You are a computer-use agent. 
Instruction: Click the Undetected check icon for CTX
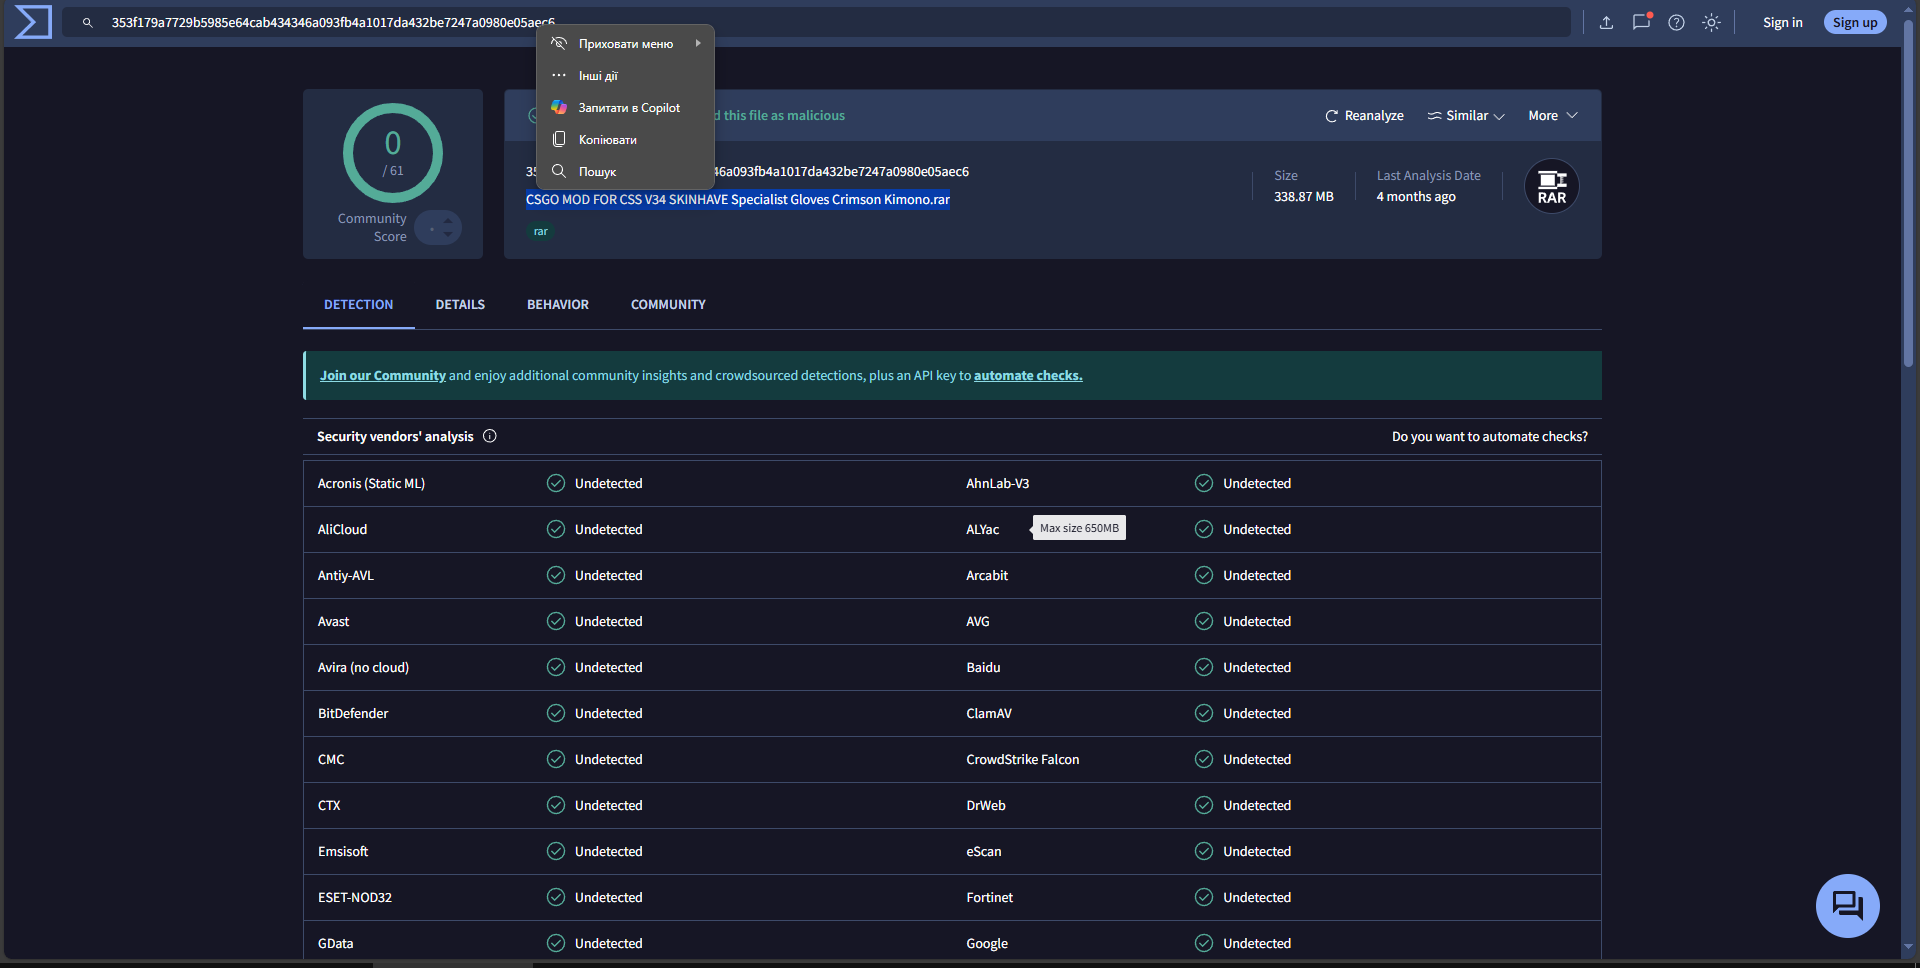[x=556, y=805]
